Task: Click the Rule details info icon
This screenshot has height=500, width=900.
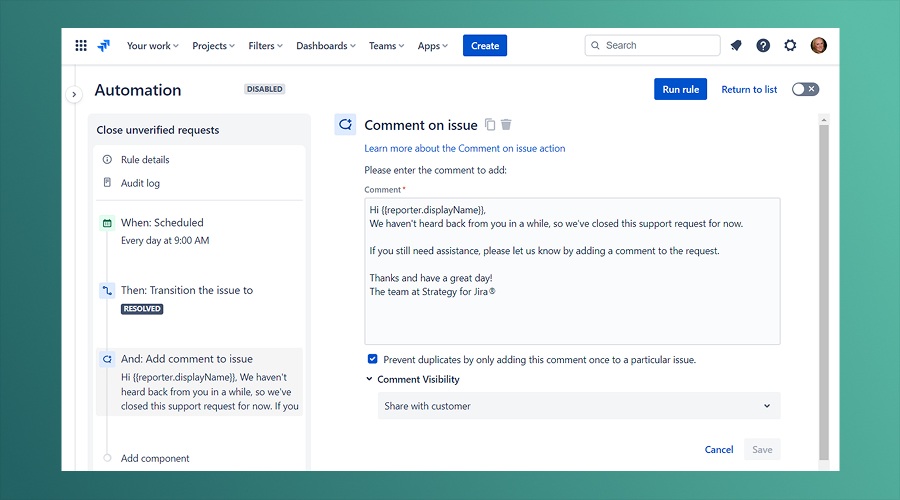Action: tap(107, 160)
